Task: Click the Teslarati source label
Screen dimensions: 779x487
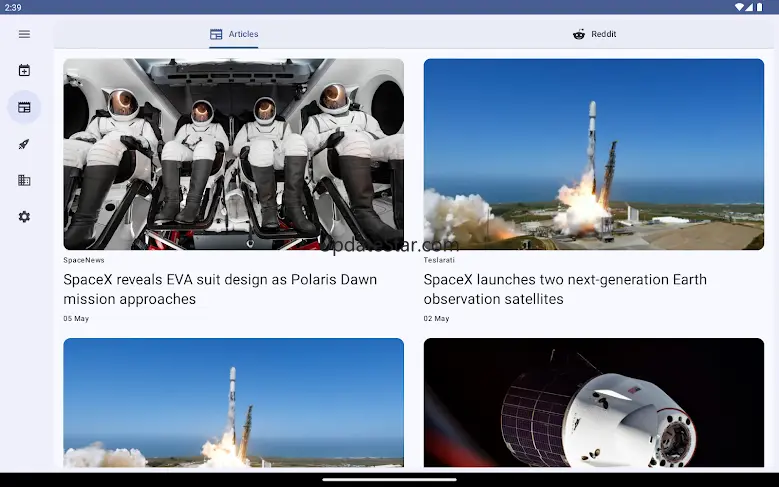Action: click(439, 260)
